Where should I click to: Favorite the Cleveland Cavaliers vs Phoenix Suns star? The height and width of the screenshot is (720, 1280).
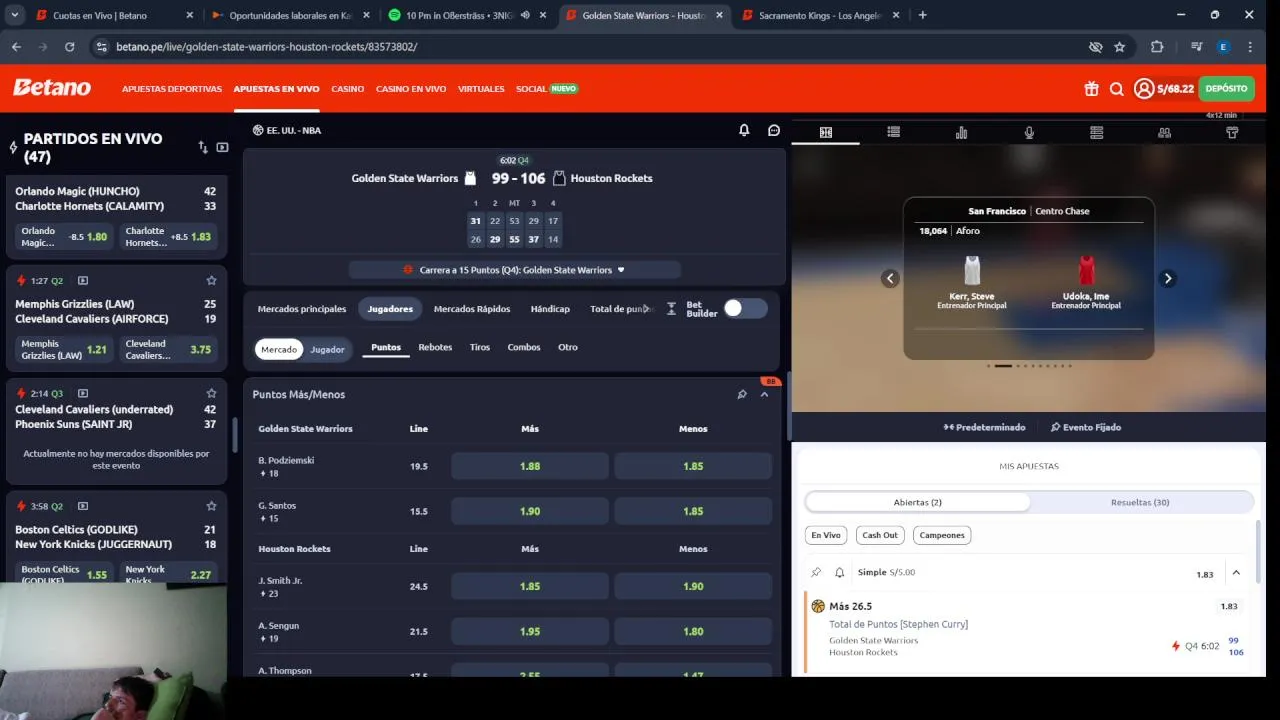211,393
